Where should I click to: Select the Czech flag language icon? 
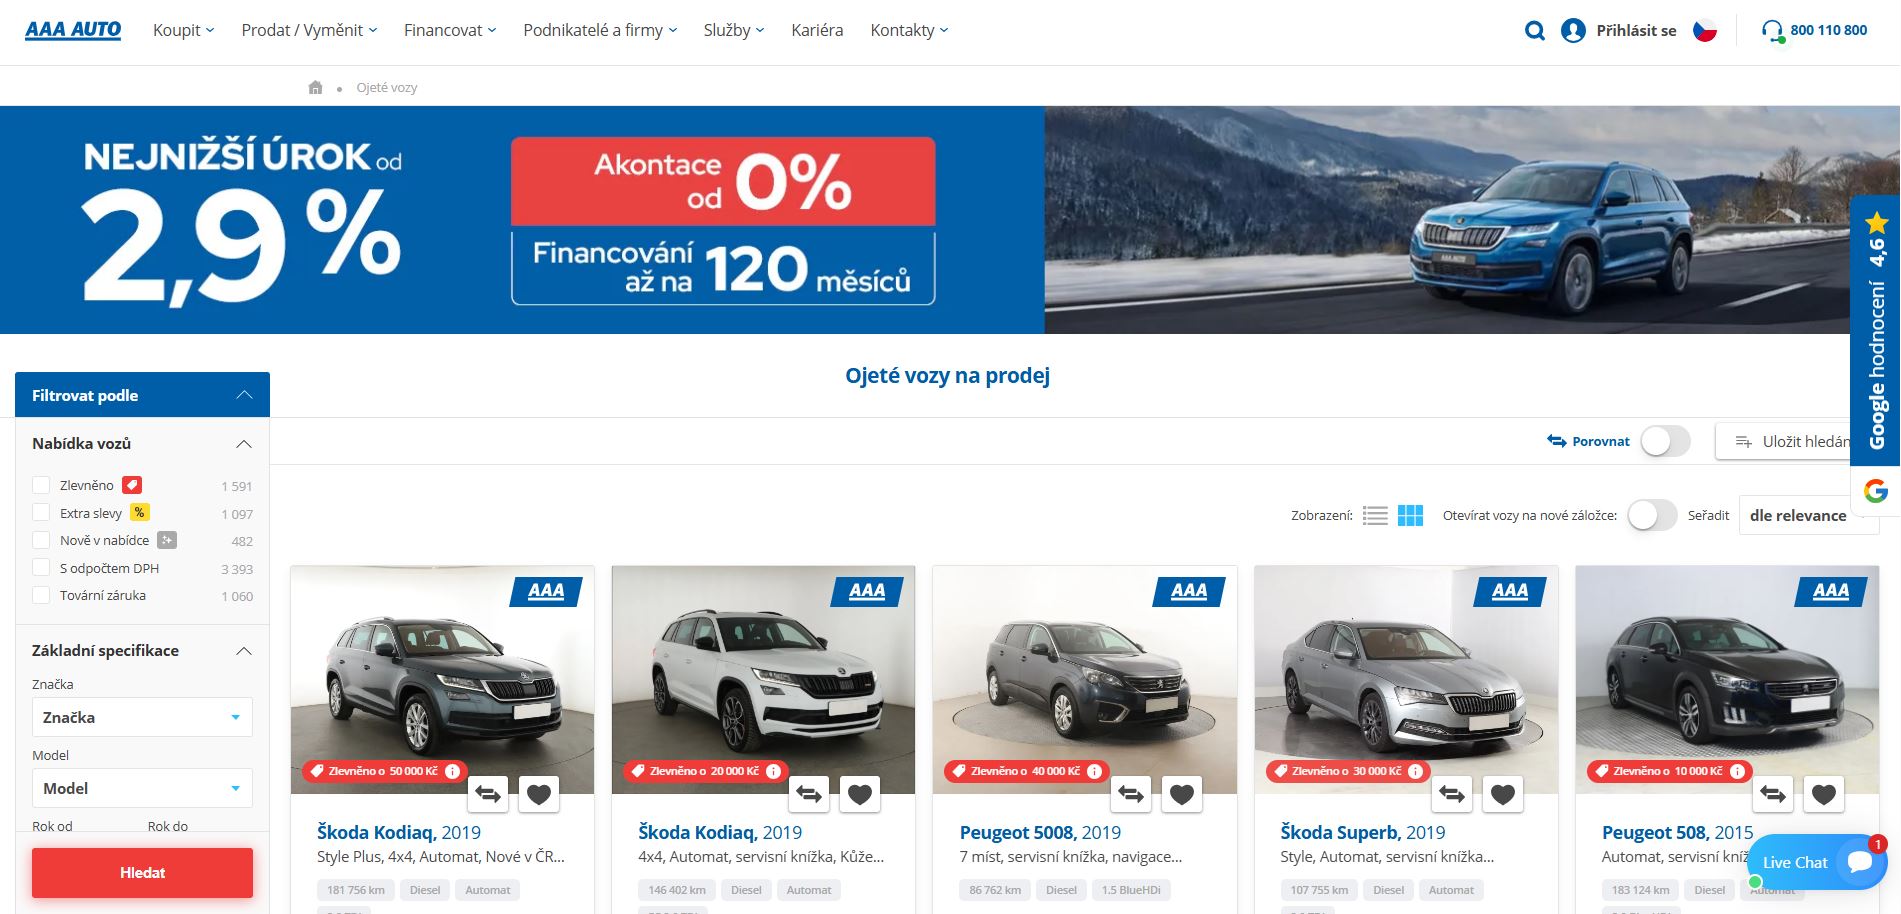pyautogui.click(x=1705, y=31)
